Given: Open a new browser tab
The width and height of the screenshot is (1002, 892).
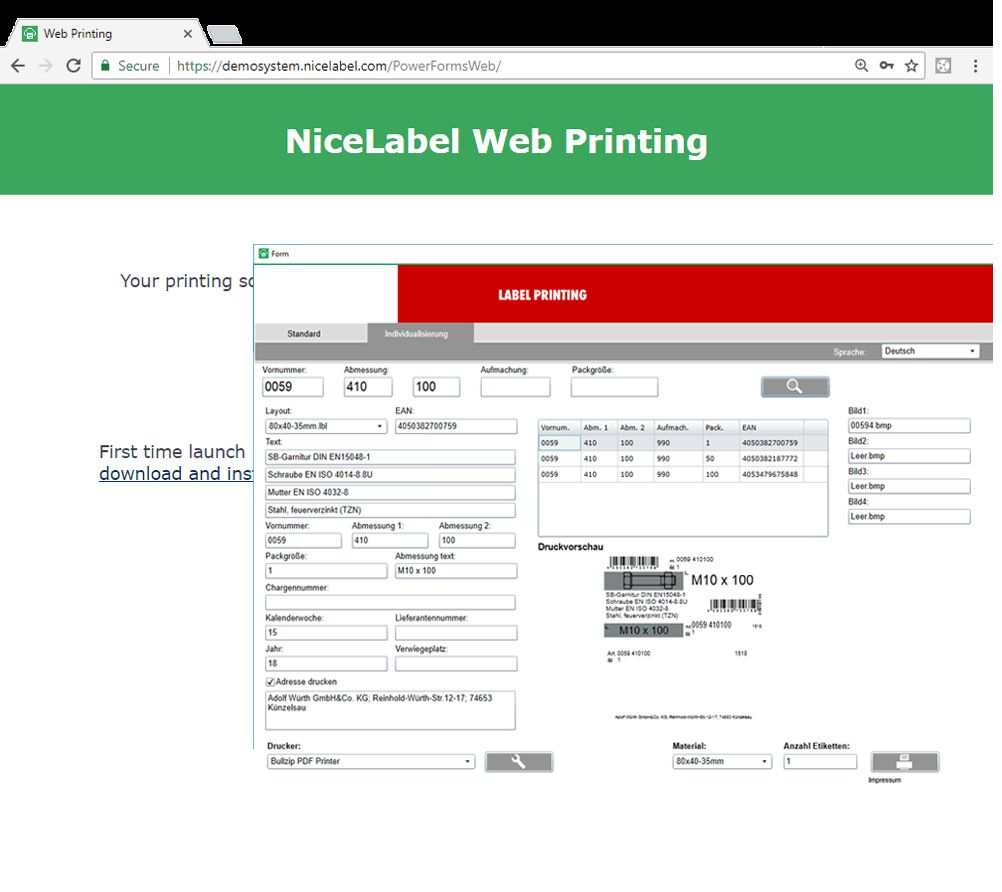Looking at the screenshot, I should pyautogui.click(x=224, y=35).
